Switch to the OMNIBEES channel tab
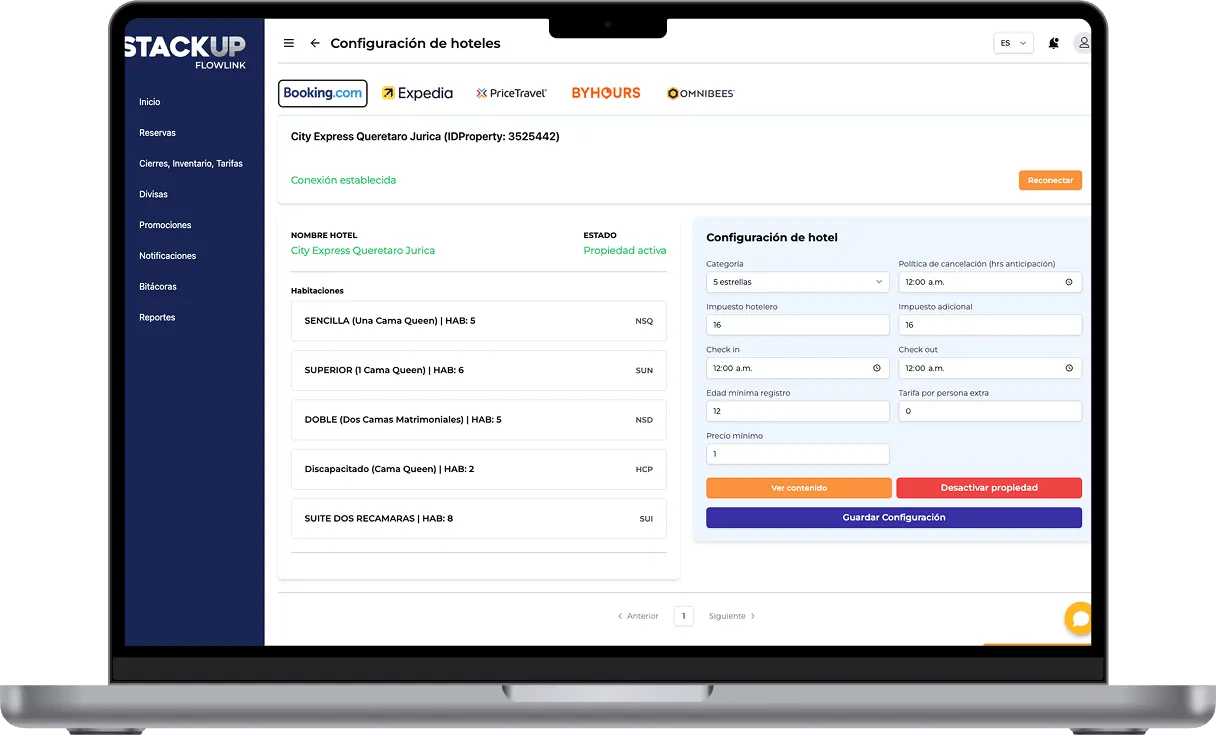This screenshot has width=1216, height=735. [700, 93]
